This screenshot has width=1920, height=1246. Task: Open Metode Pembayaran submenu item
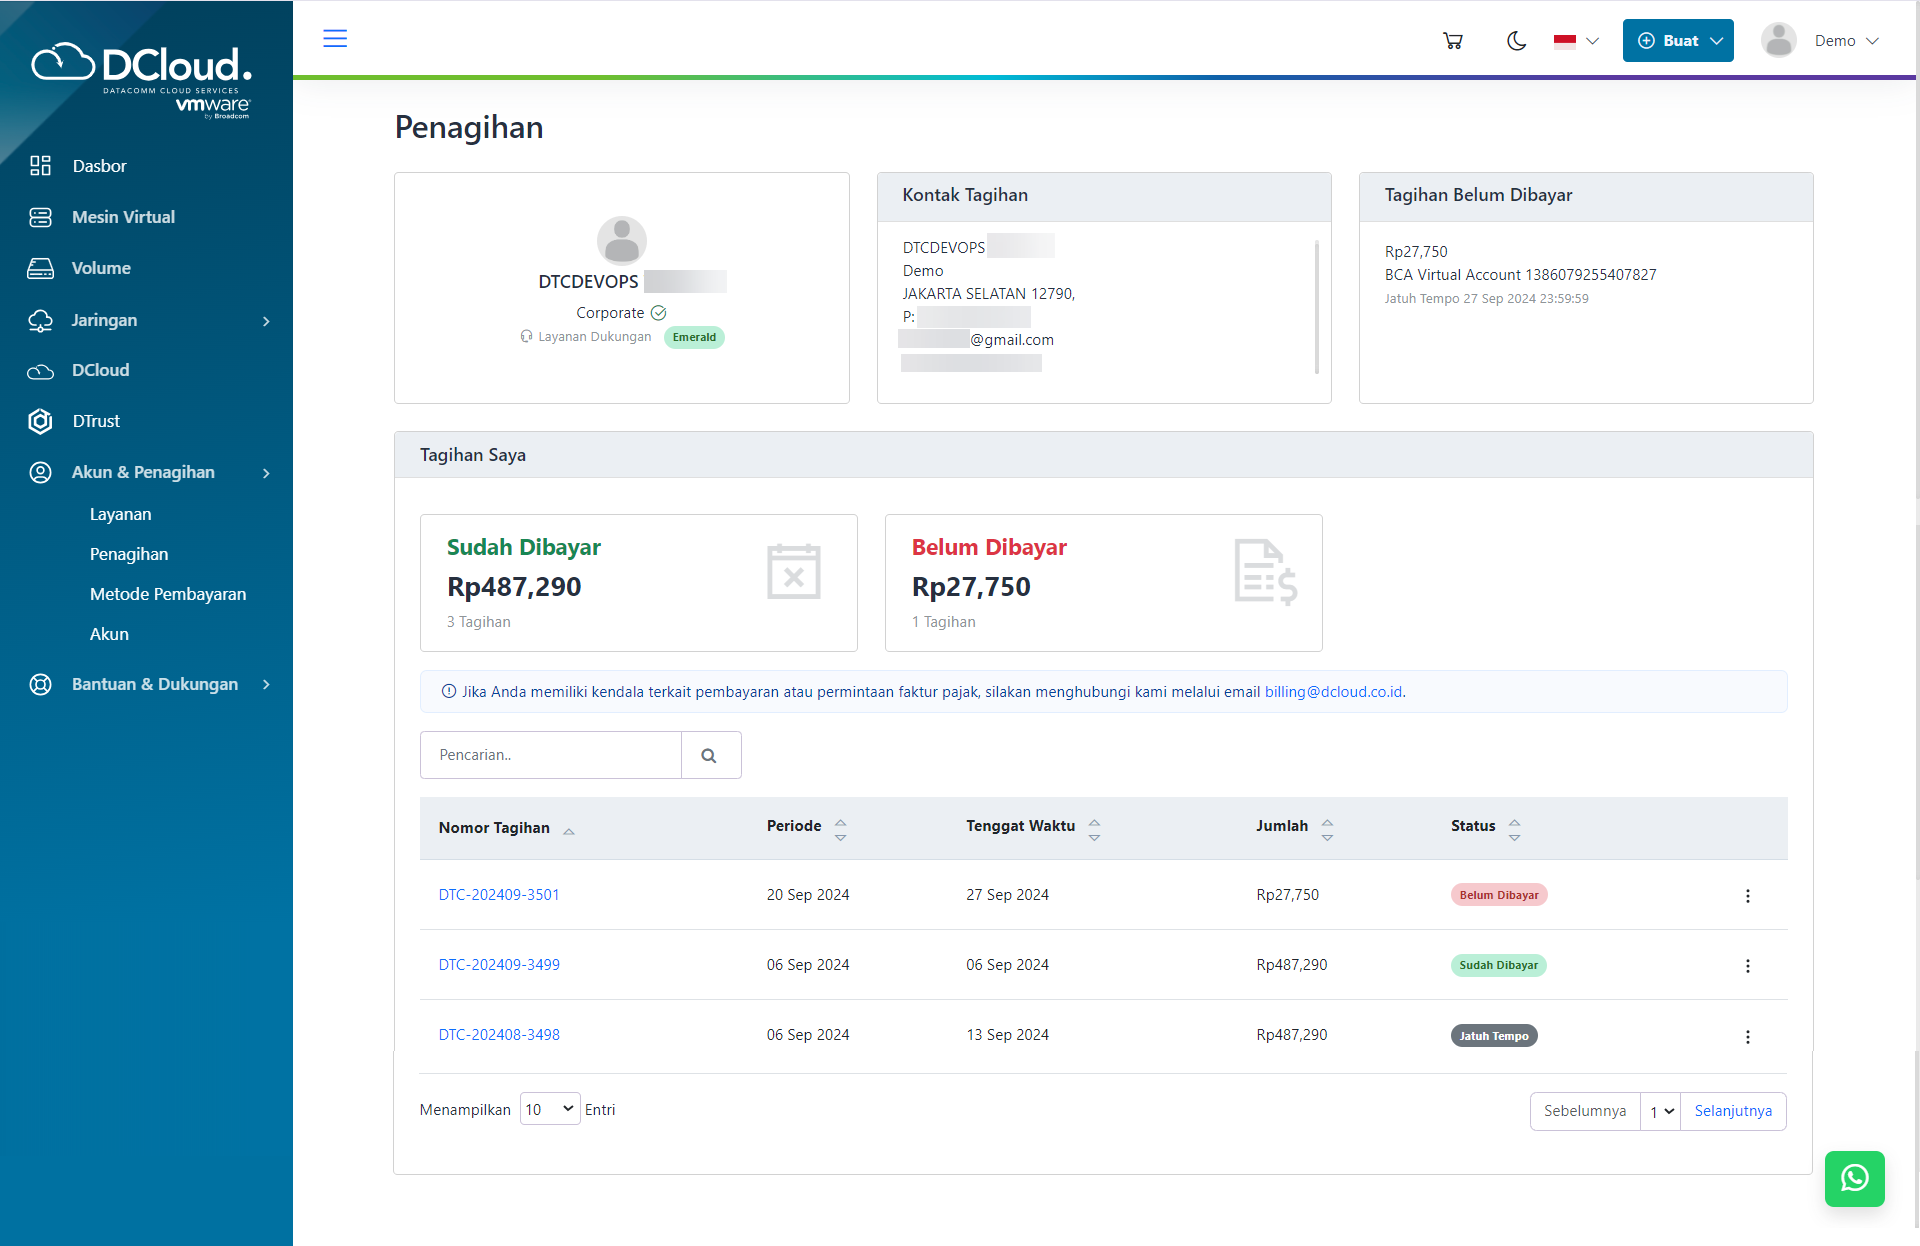pos(168,594)
